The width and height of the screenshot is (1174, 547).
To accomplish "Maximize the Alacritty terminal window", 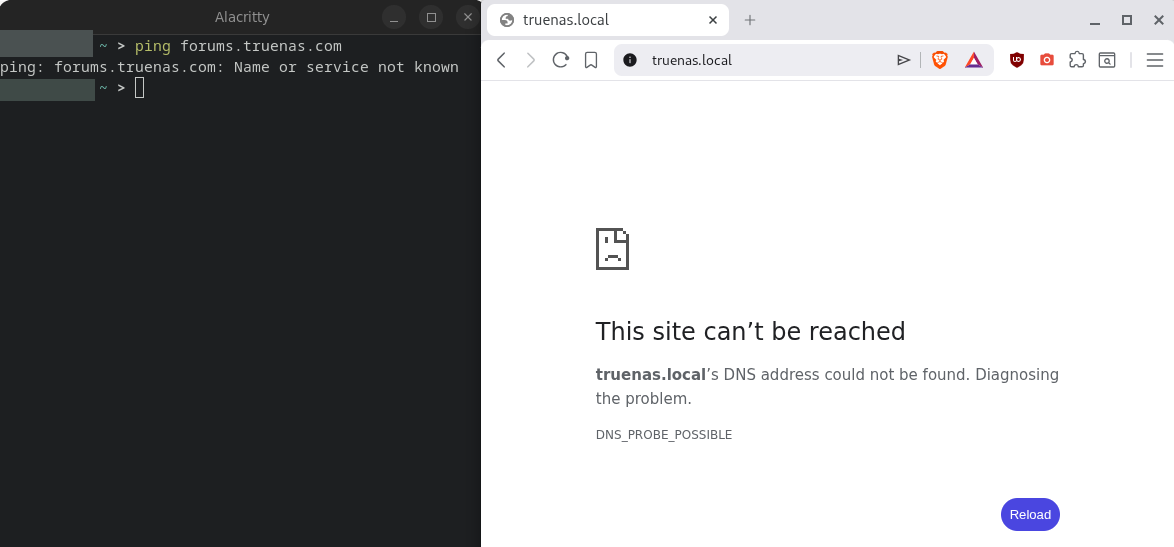I will (x=431, y=17).
